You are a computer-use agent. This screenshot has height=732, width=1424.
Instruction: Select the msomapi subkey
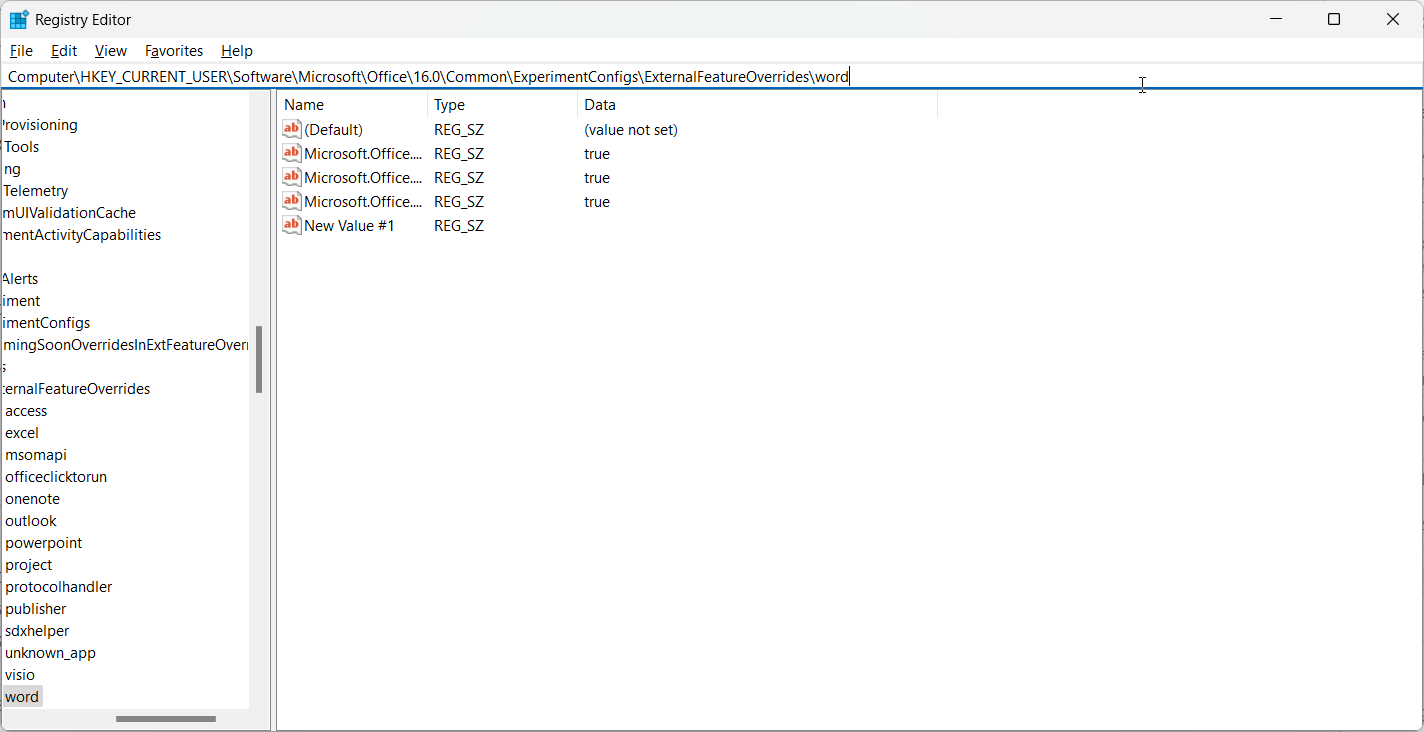click(x=36, y=454)
